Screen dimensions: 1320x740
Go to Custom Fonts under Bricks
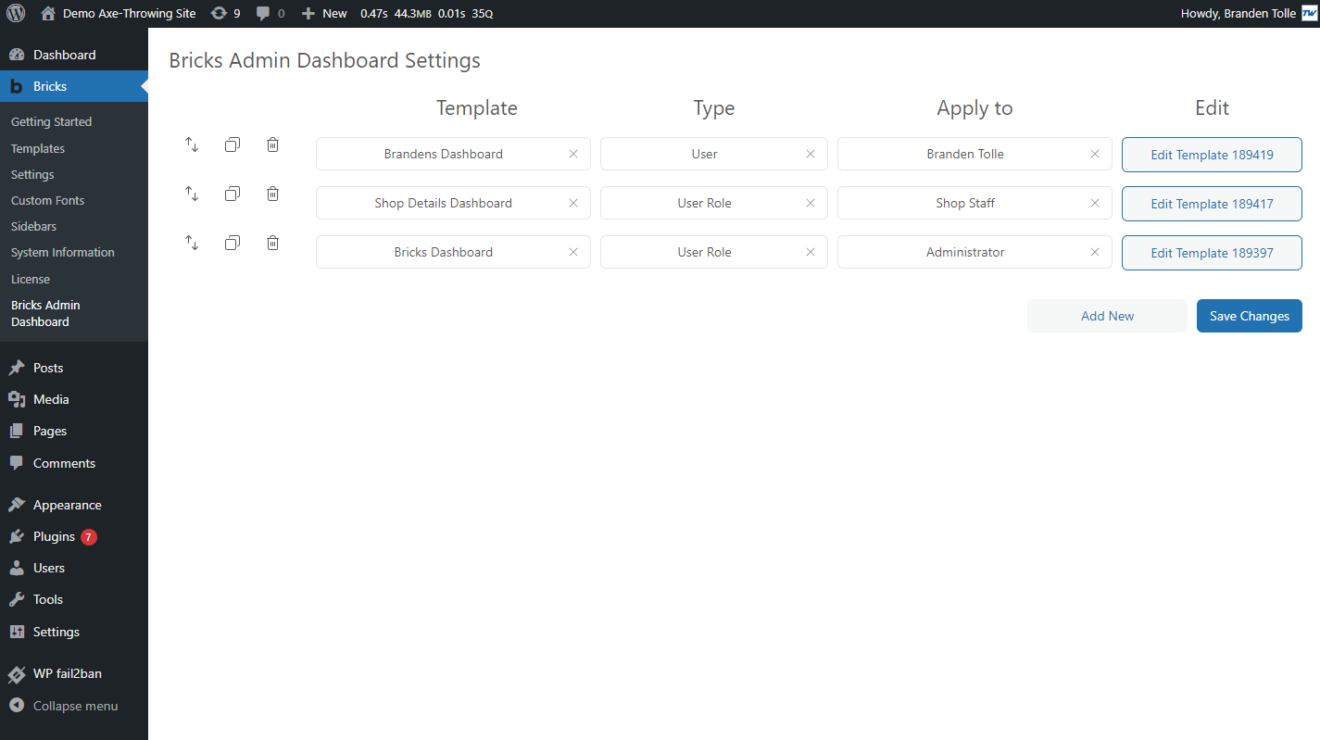click(48, 200)
